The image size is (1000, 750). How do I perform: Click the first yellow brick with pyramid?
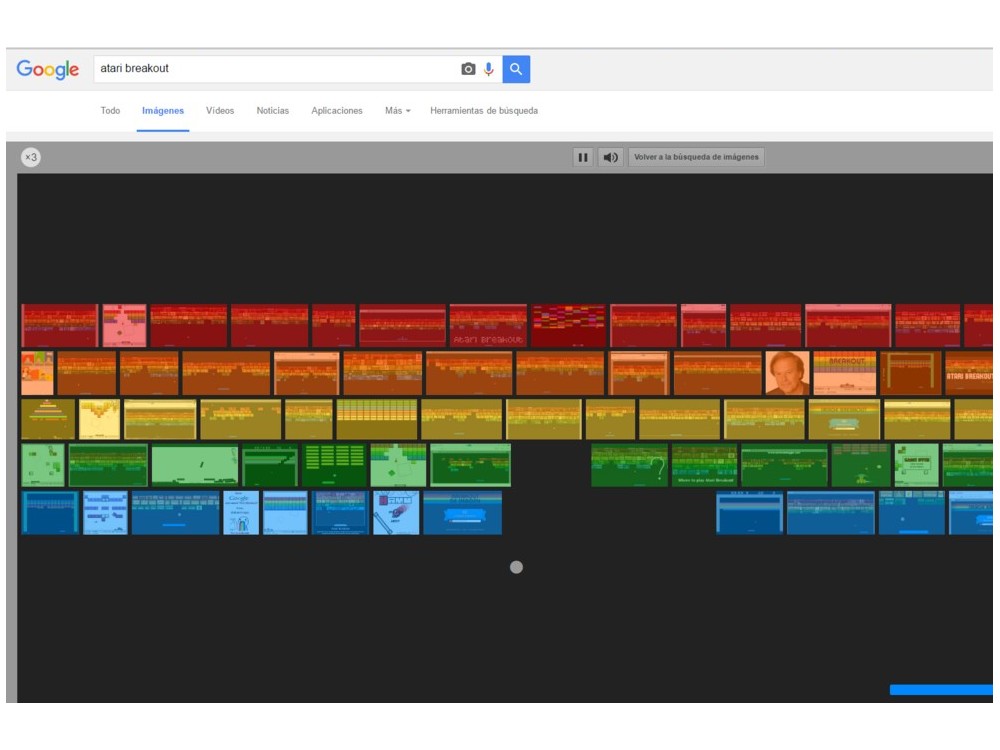(48, 419)
